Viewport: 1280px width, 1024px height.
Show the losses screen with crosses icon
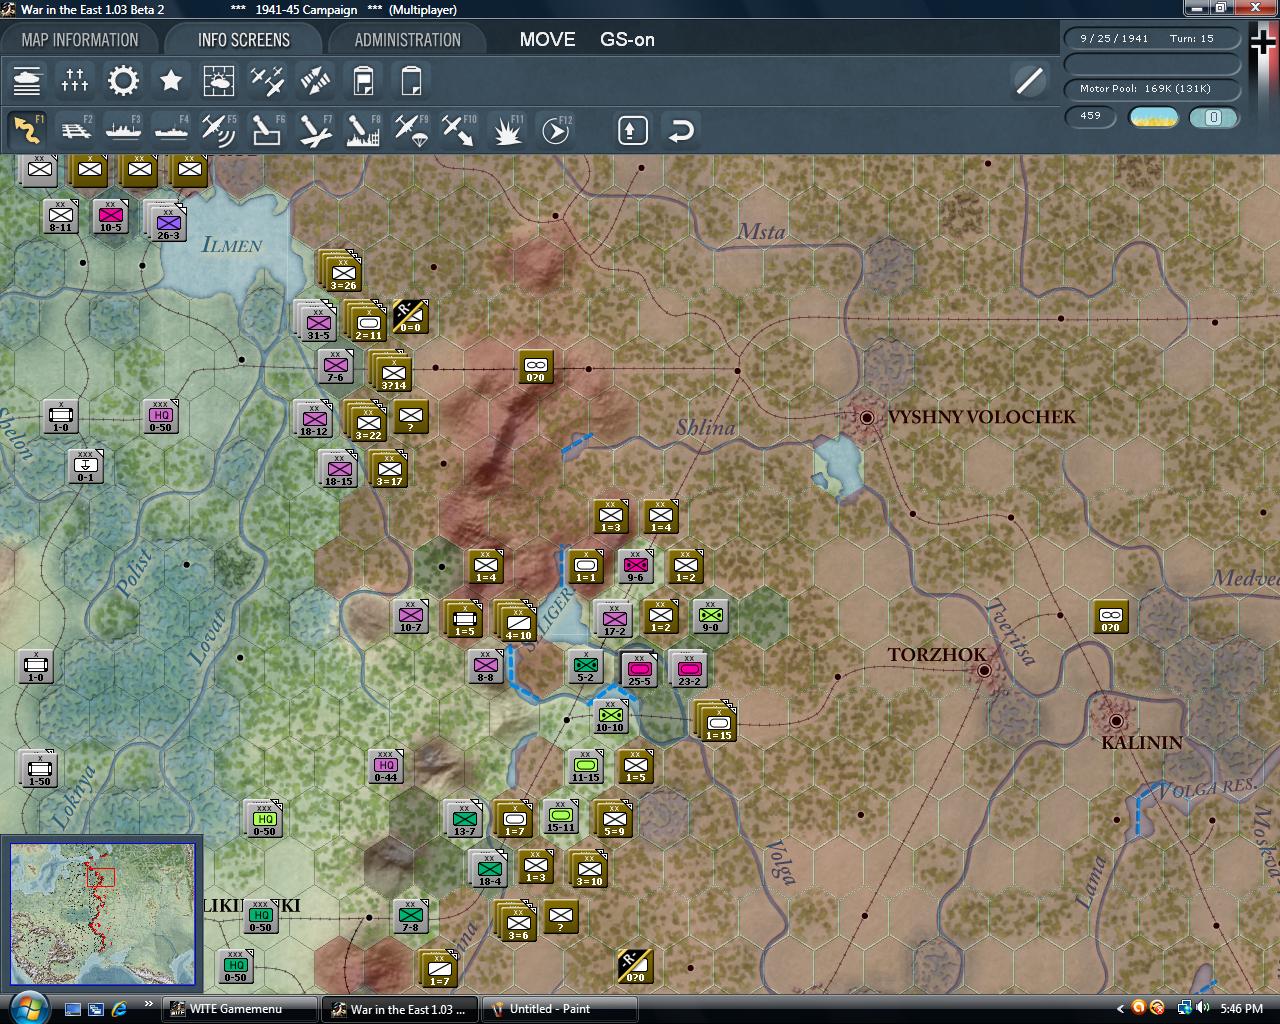tap(75, 80)
